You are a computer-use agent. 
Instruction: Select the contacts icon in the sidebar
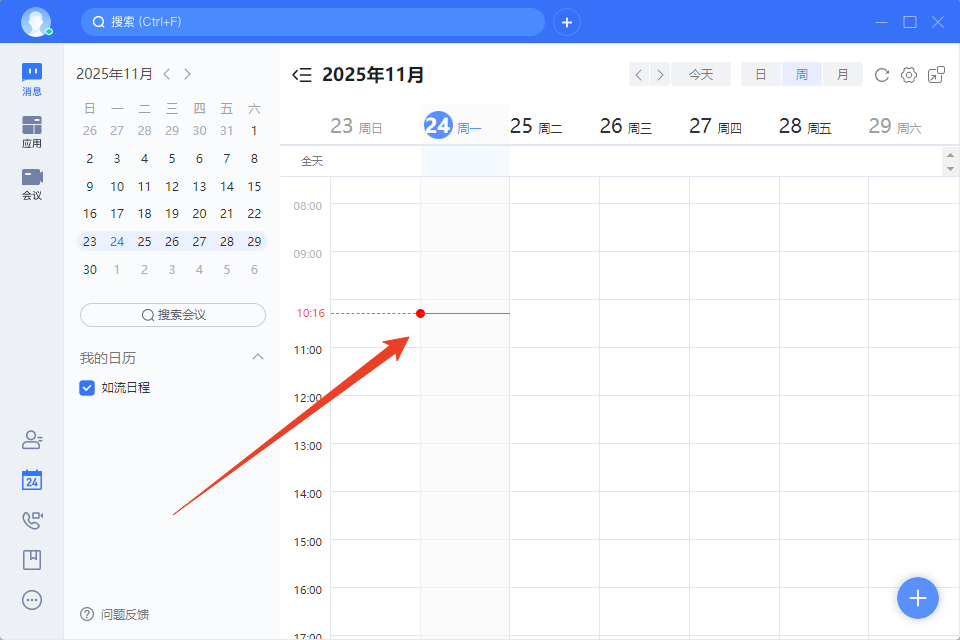31,440
